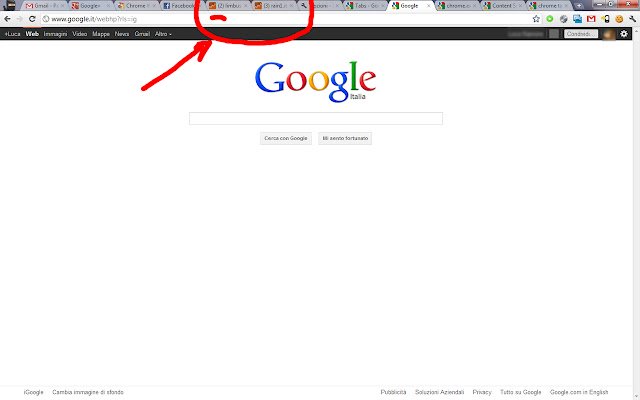The image size is (640, 400).
Task: Click the phone-with-arrow extension icon
Action: (x=606, y=19)
